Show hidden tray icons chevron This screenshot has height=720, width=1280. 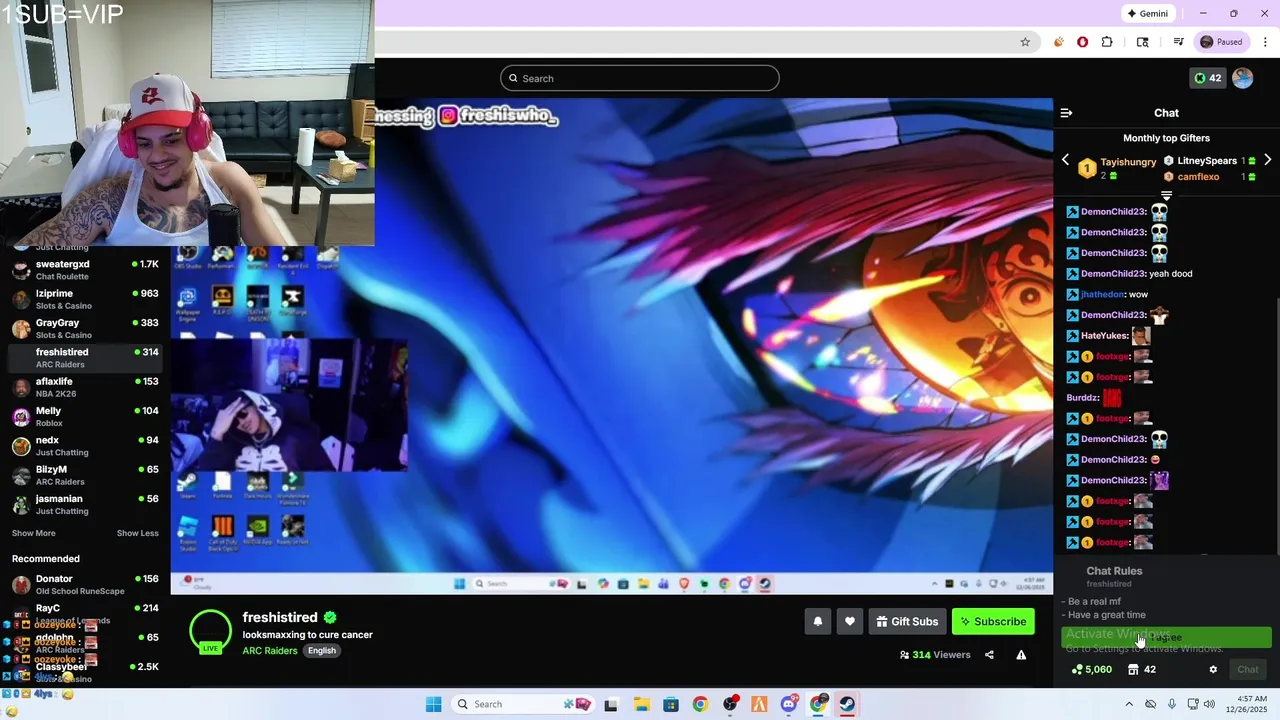click(1129, 704)
